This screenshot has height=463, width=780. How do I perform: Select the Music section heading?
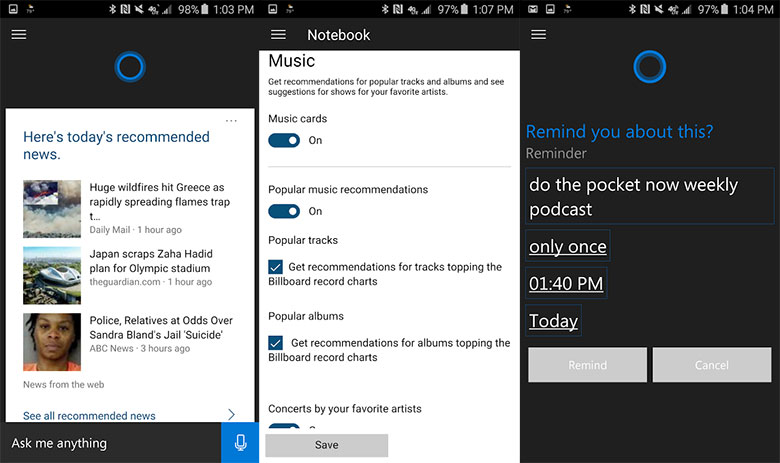(x=292, y=61)
